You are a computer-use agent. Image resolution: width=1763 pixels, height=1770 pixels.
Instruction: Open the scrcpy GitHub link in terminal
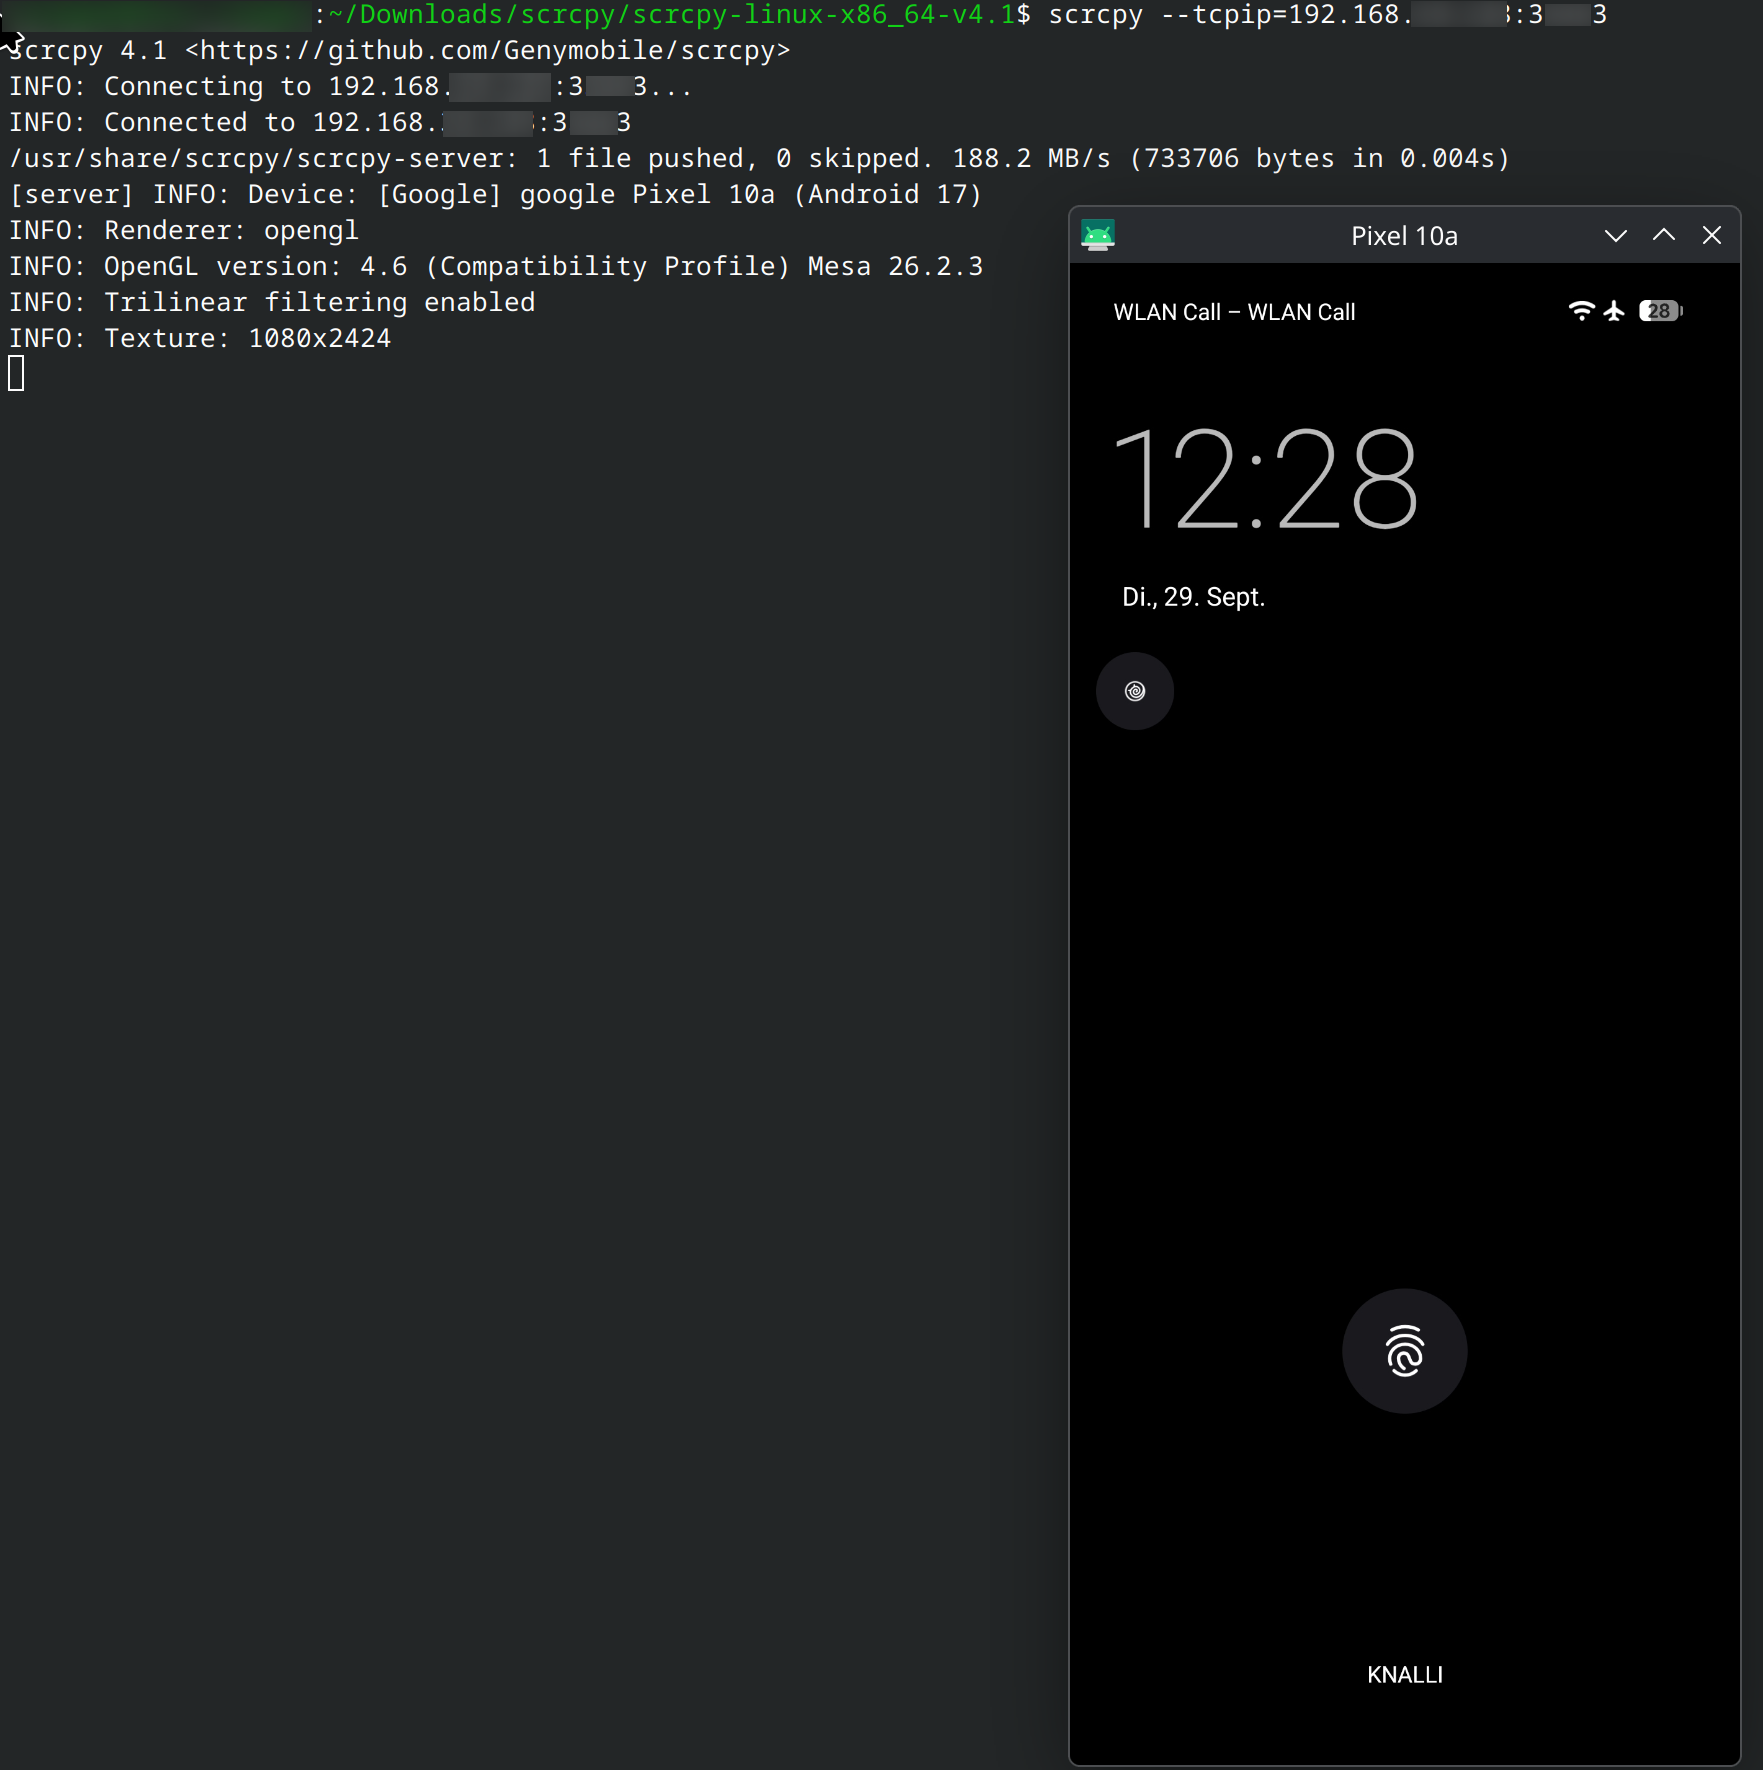tap(488, 50)
